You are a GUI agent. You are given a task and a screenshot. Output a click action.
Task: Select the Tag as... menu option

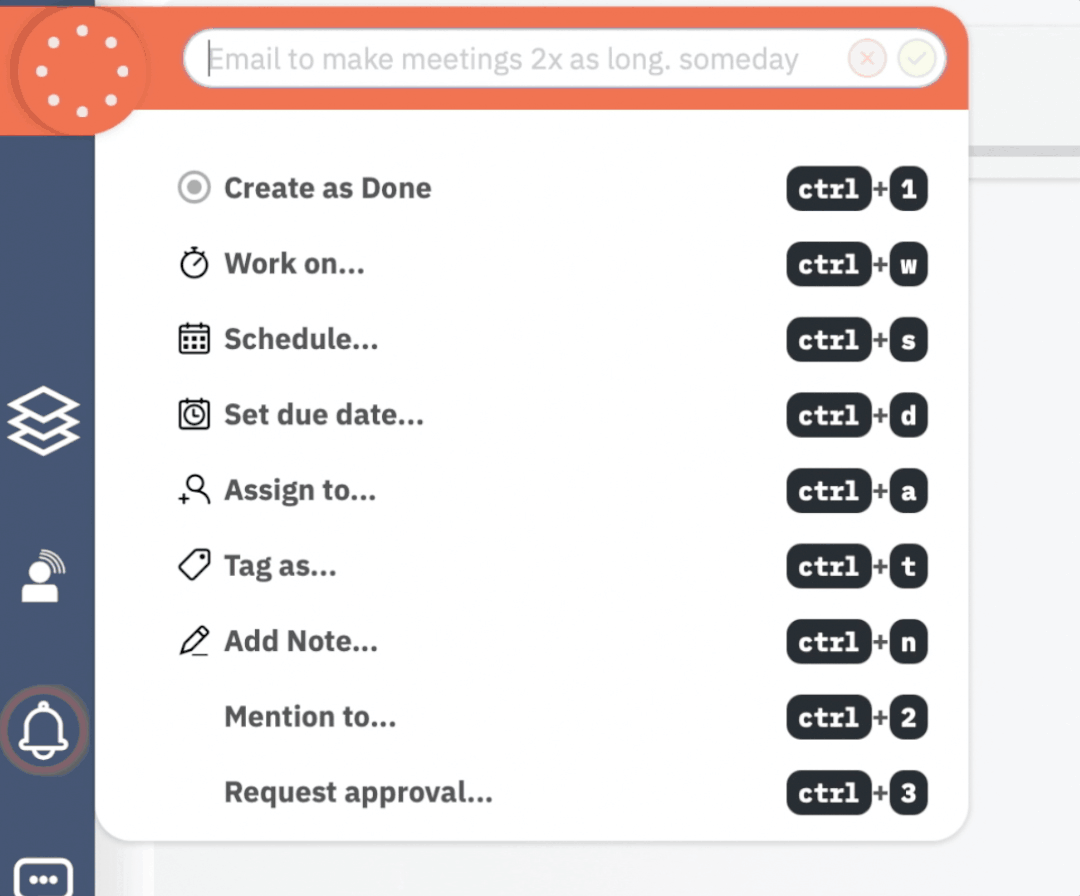pyautogui.click(x=280, y=566)
